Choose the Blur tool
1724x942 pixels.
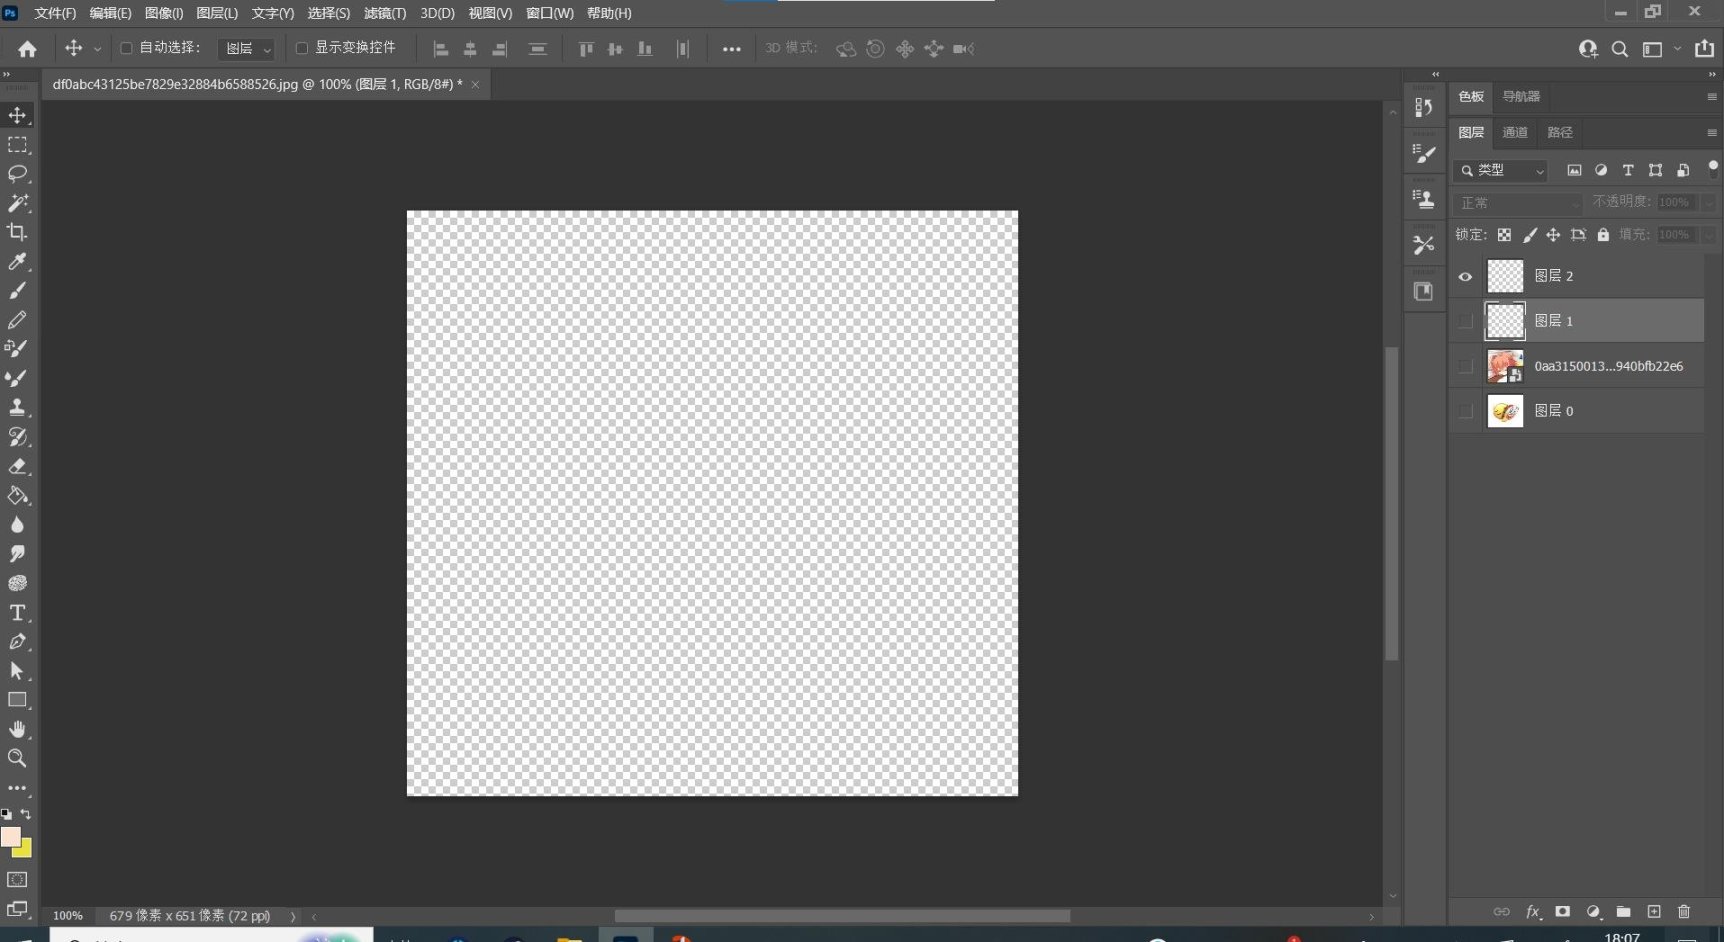(18, 524)
